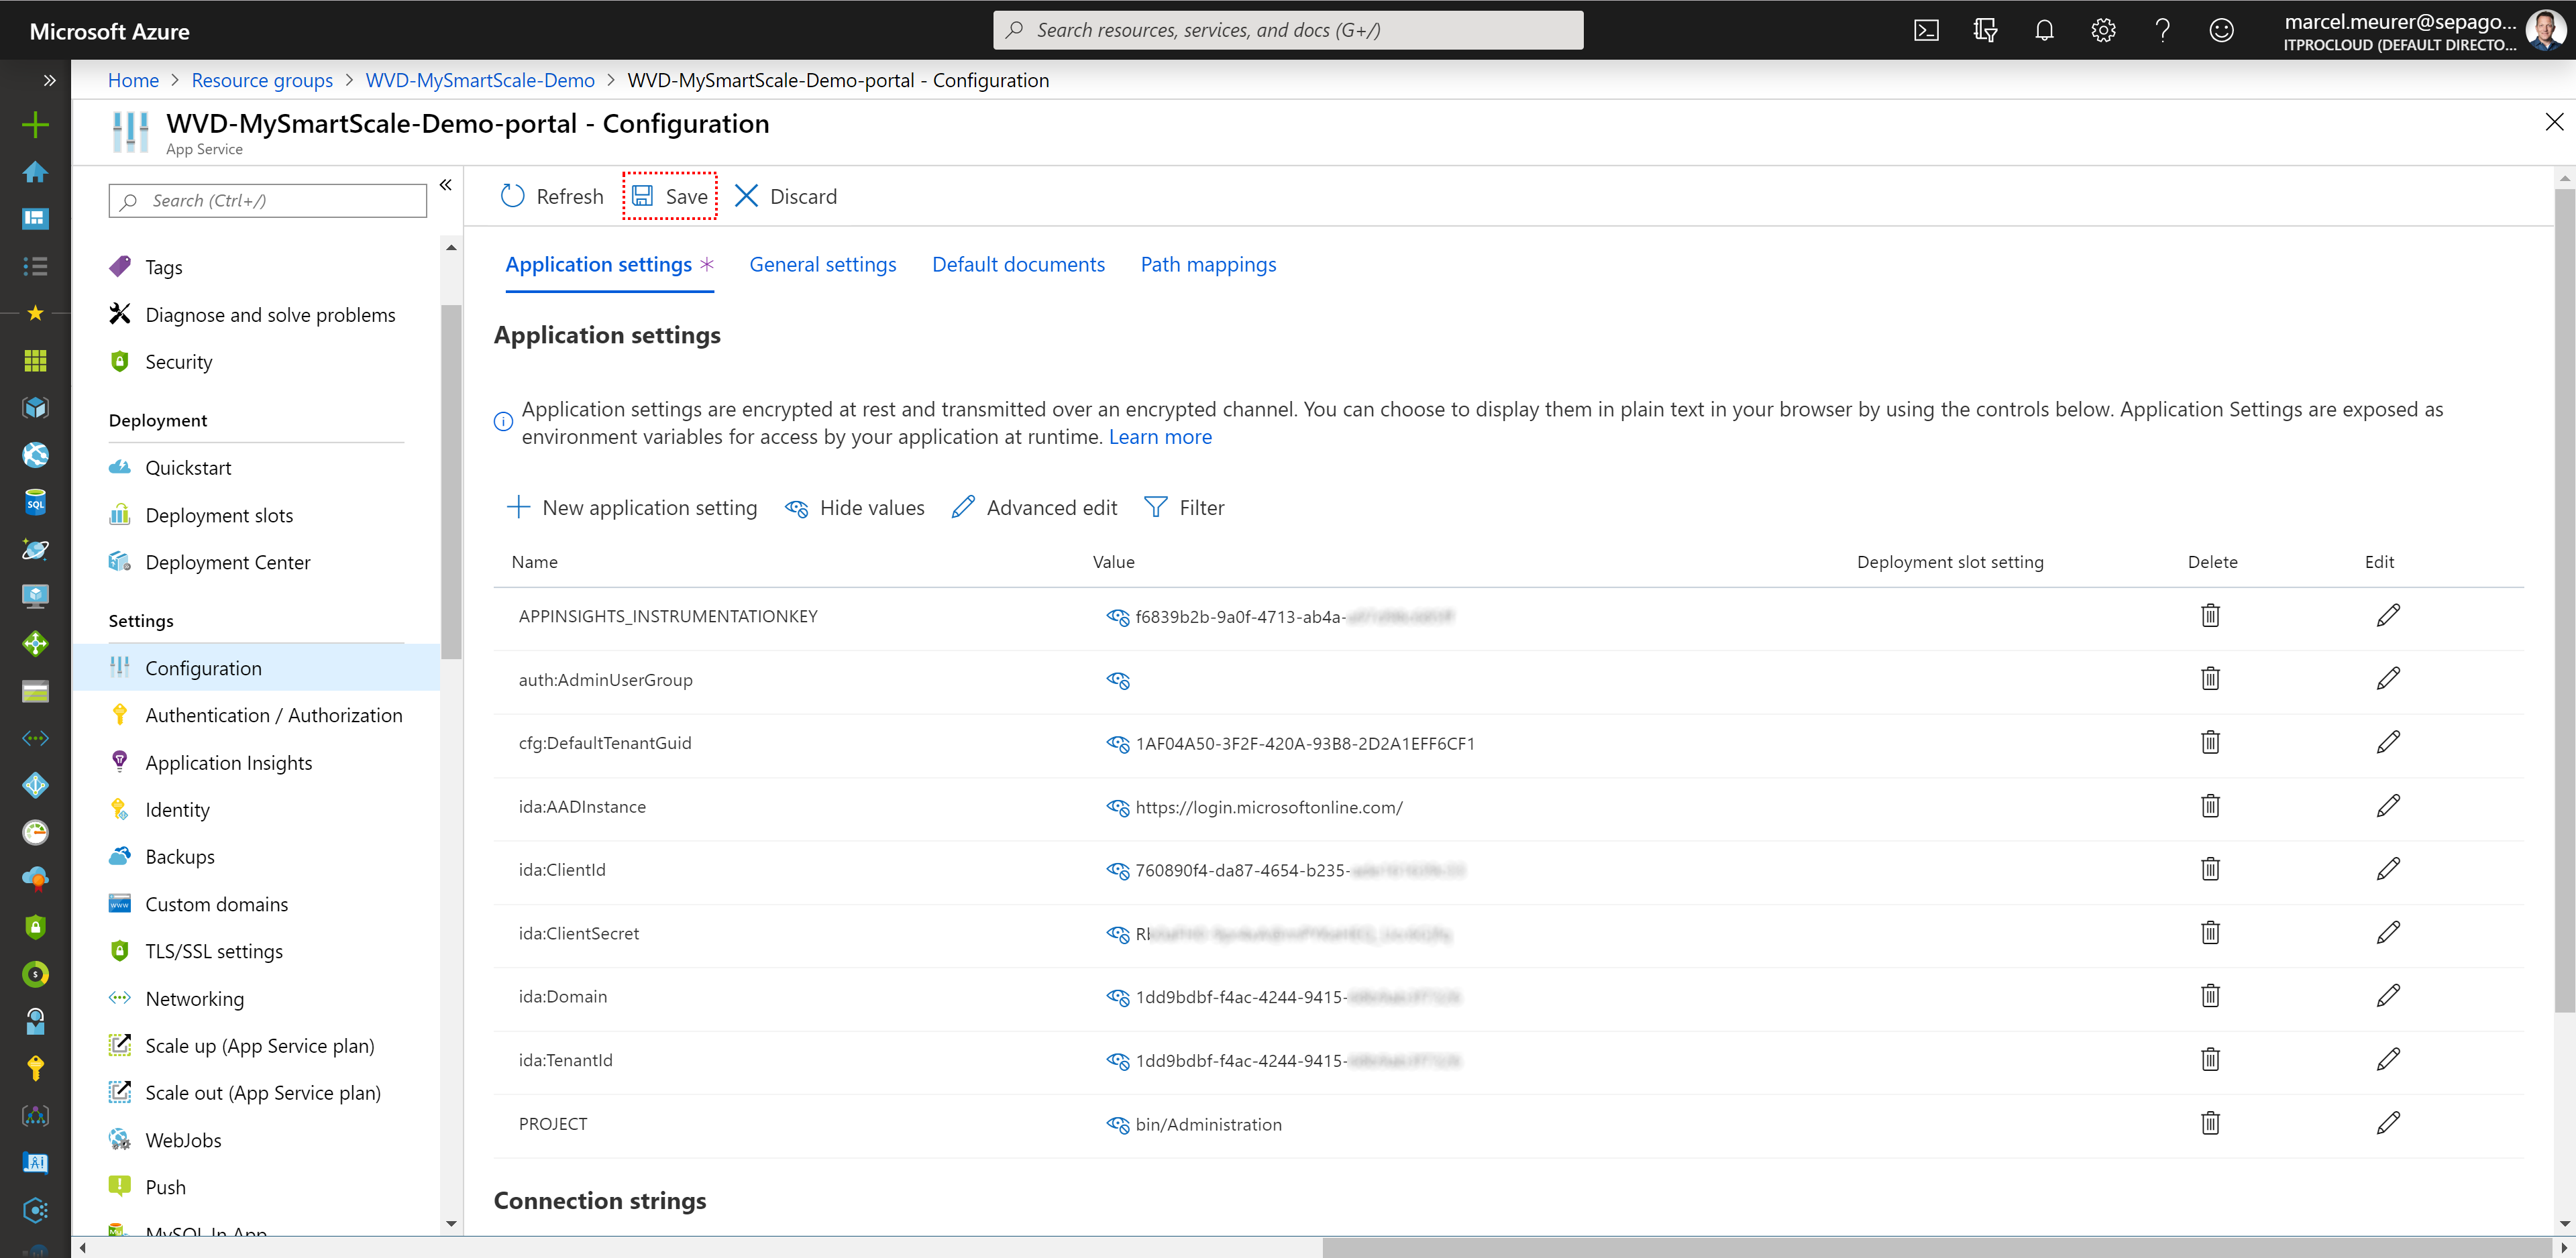Open Cloud Shell from the top bar
Image resolution: width=2576 pixels, height=1258 pixels.
click(1926, 30)
